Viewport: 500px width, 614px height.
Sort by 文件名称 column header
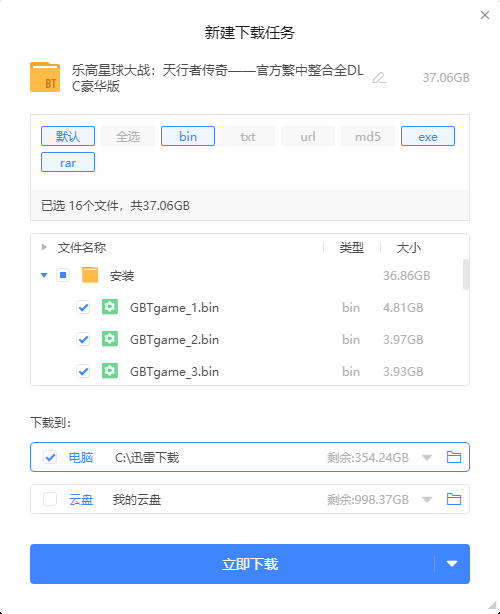(x=82, y=247)
